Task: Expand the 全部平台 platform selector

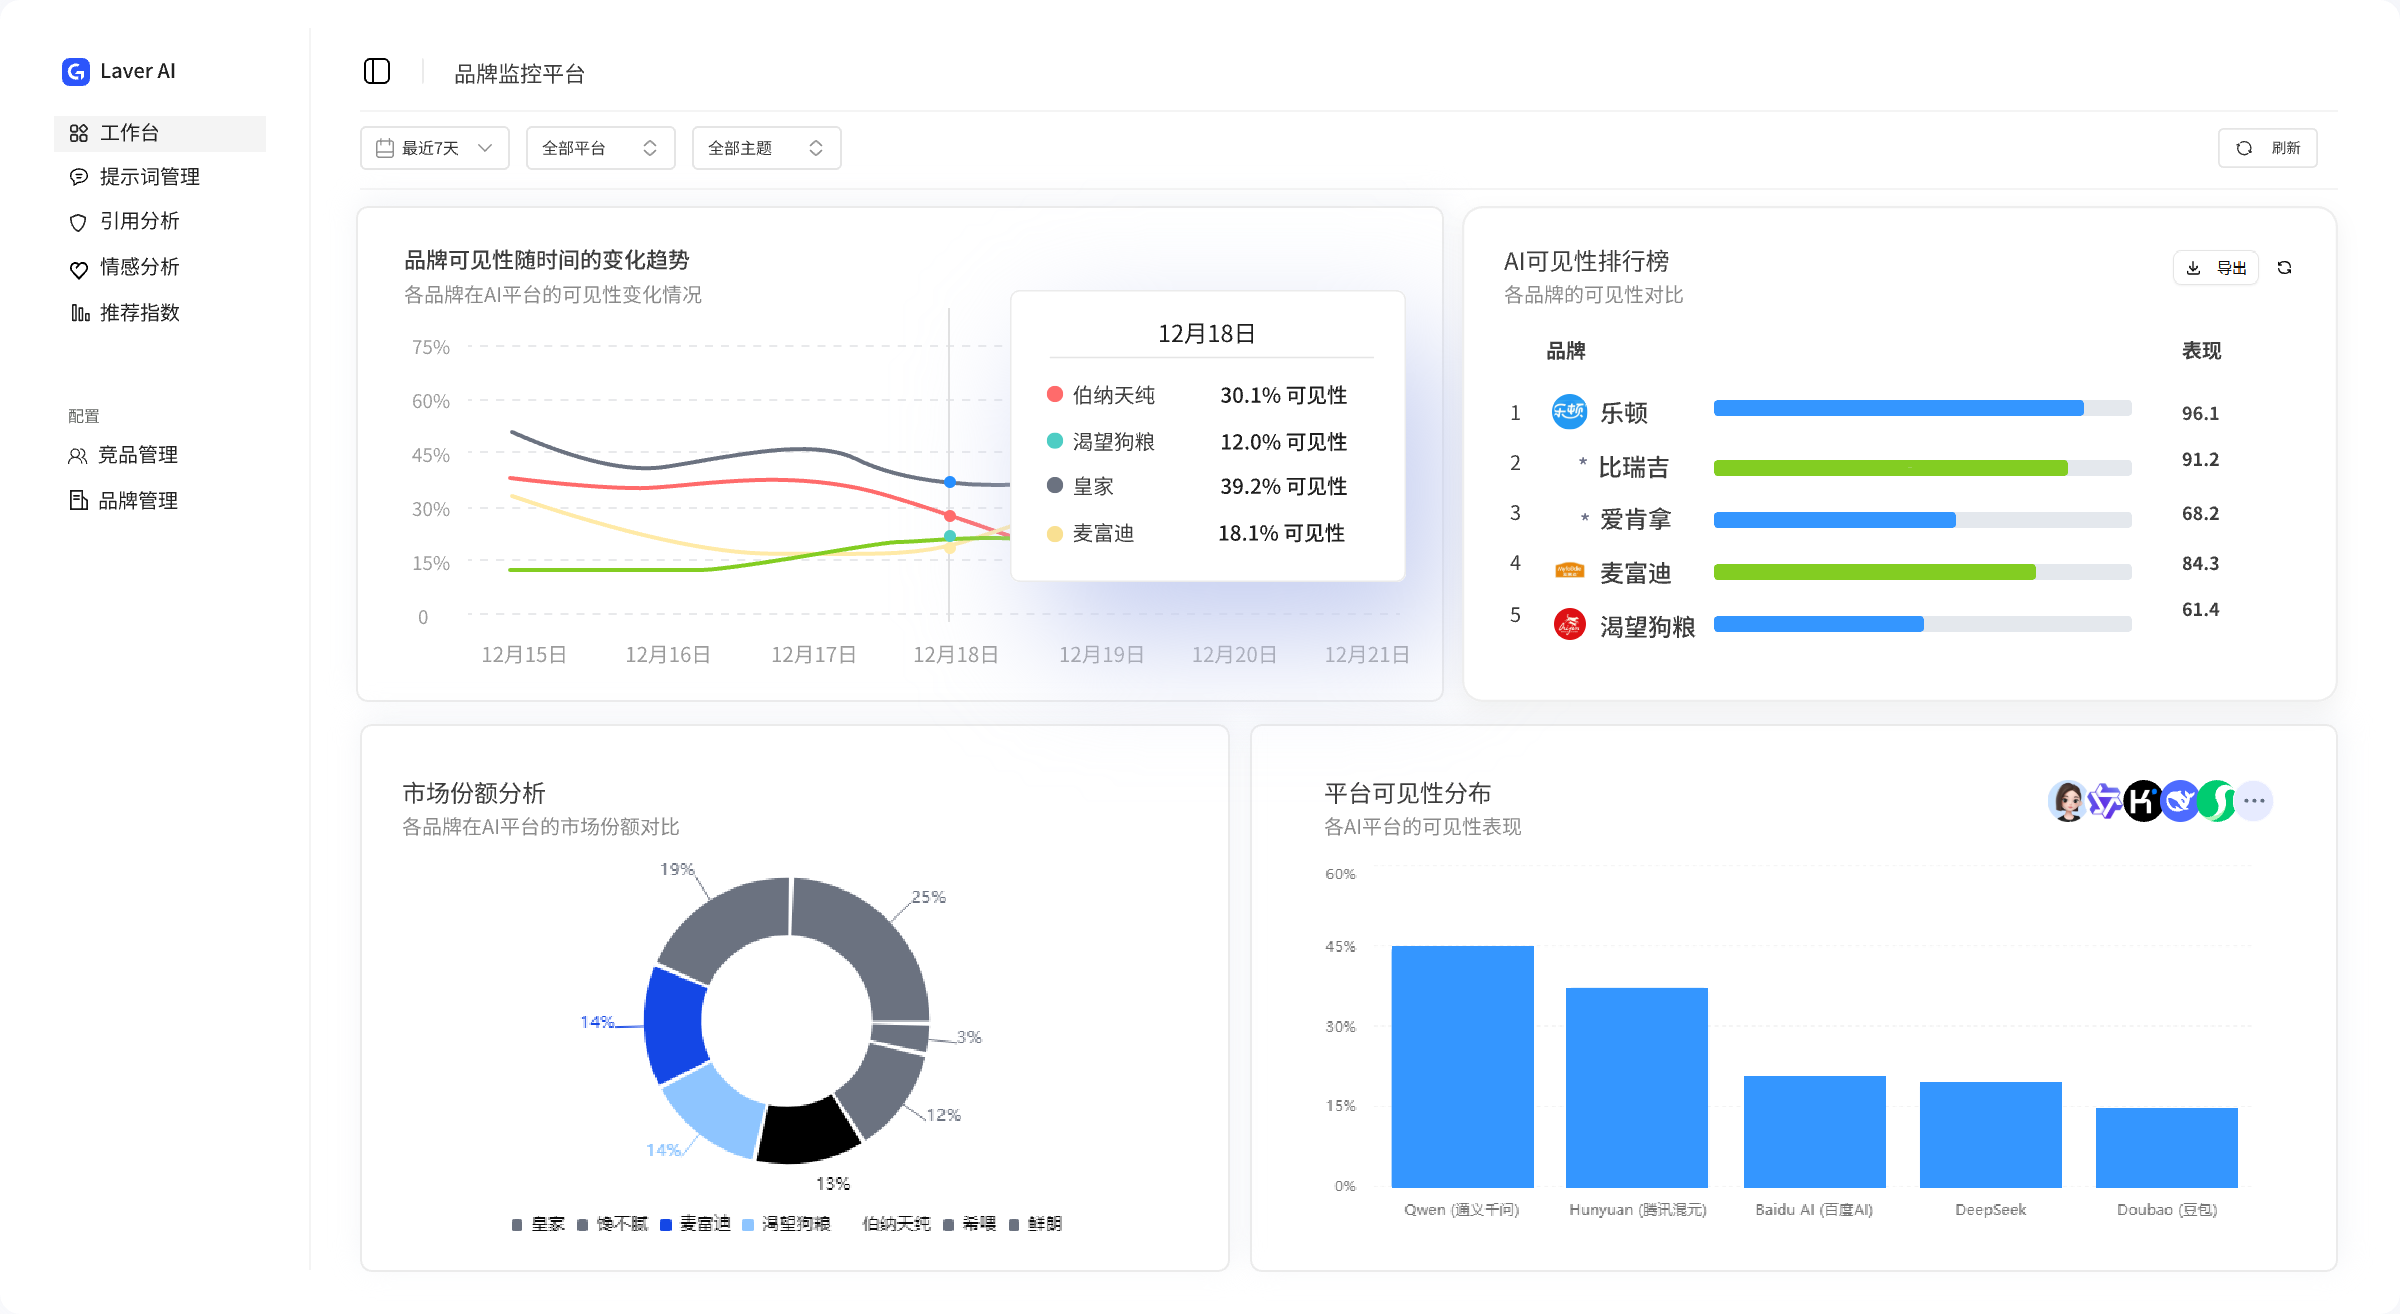Action: tap(600, 148)
